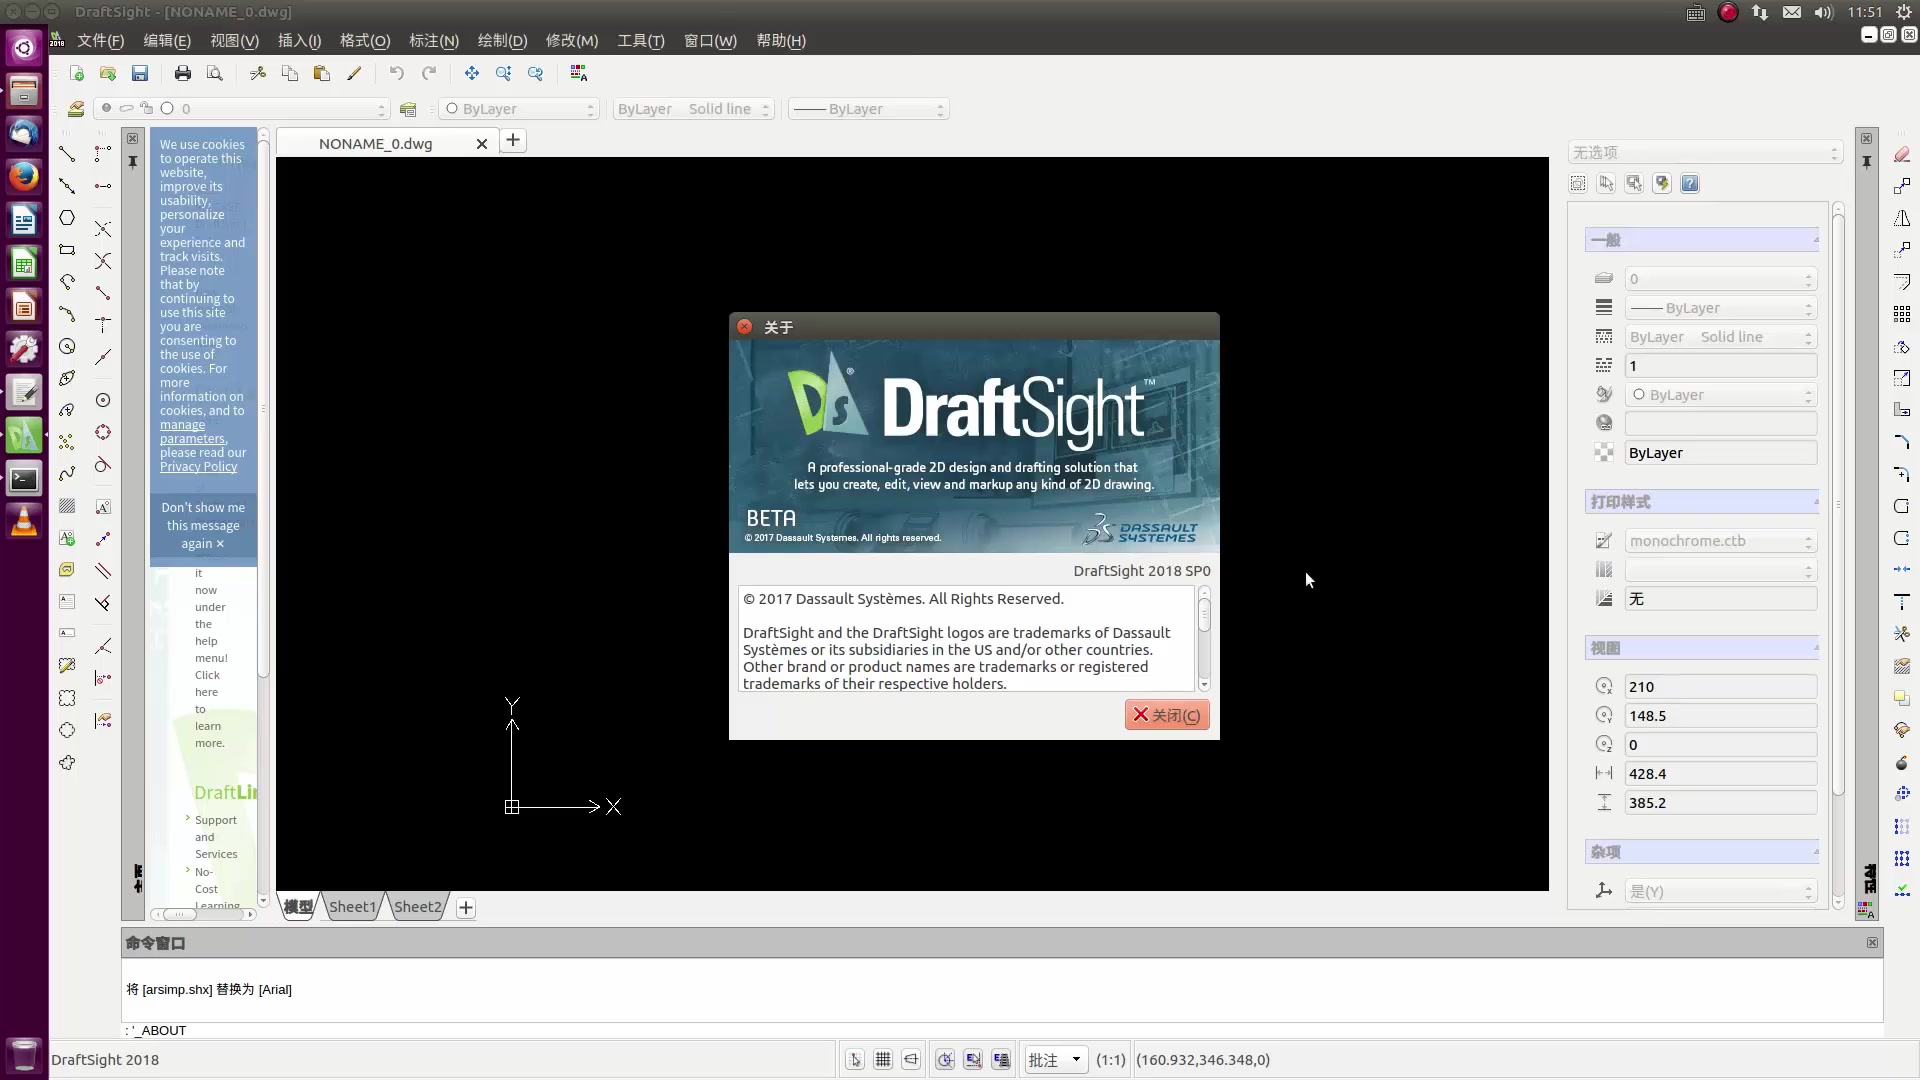Click the view width field 428.4
The image size is (1920, 1080).
[1720, 774]
